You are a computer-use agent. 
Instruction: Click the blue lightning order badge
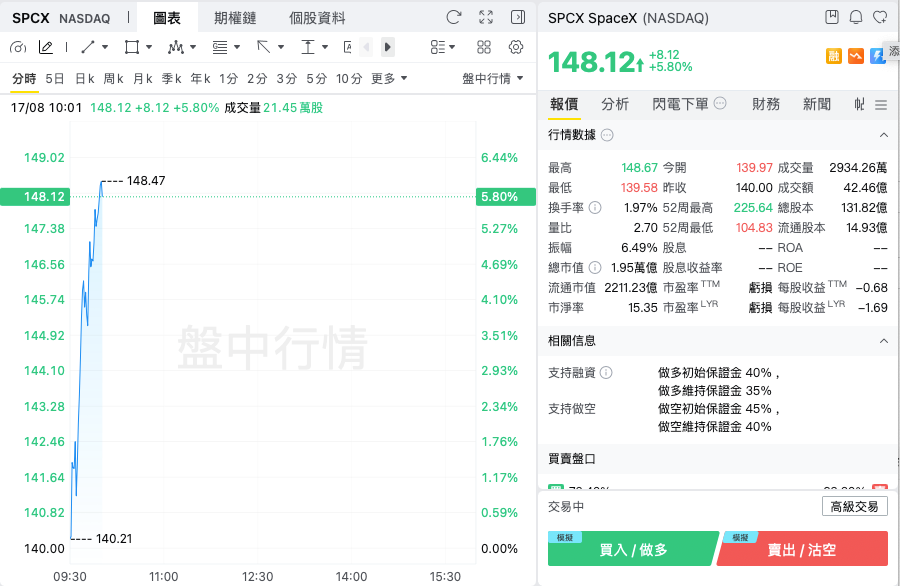878,56
